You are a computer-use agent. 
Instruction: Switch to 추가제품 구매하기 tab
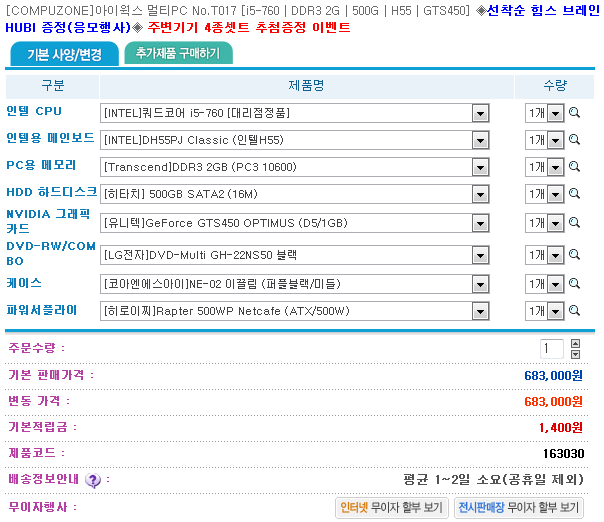178,53
